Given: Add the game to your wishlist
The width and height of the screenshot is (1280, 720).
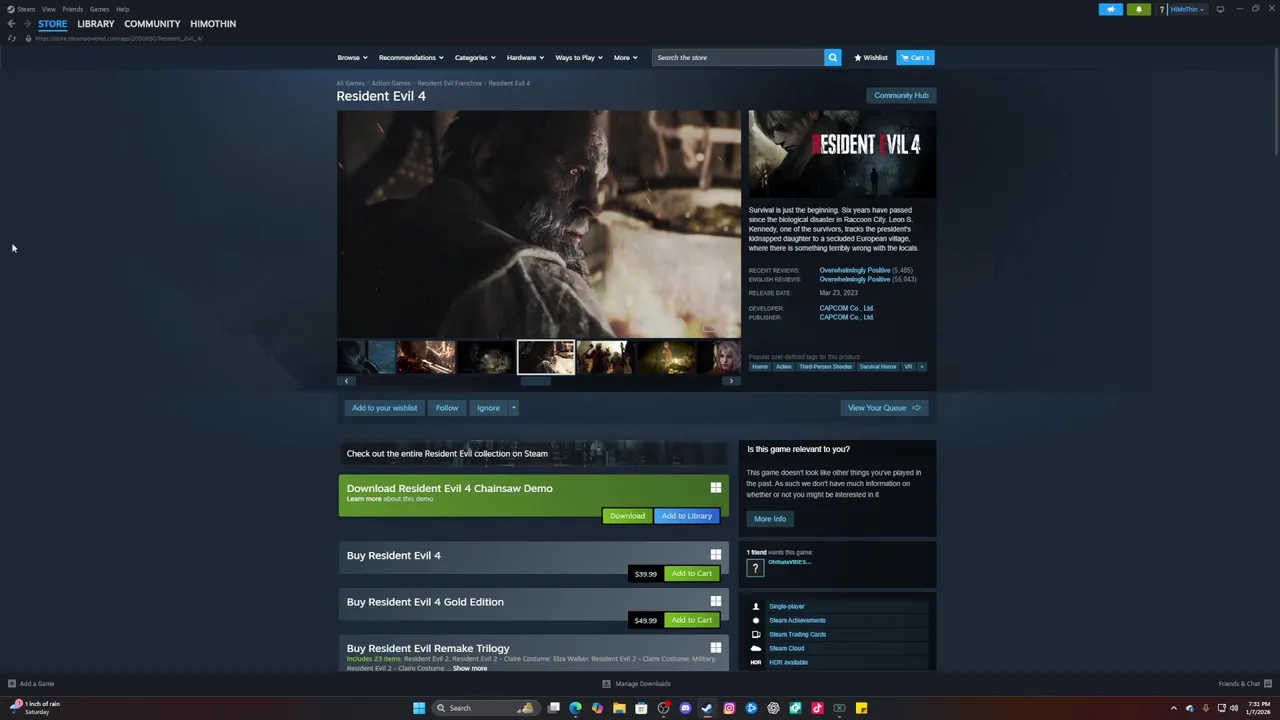Looking at the screenshot, I should tap(384, 408).
